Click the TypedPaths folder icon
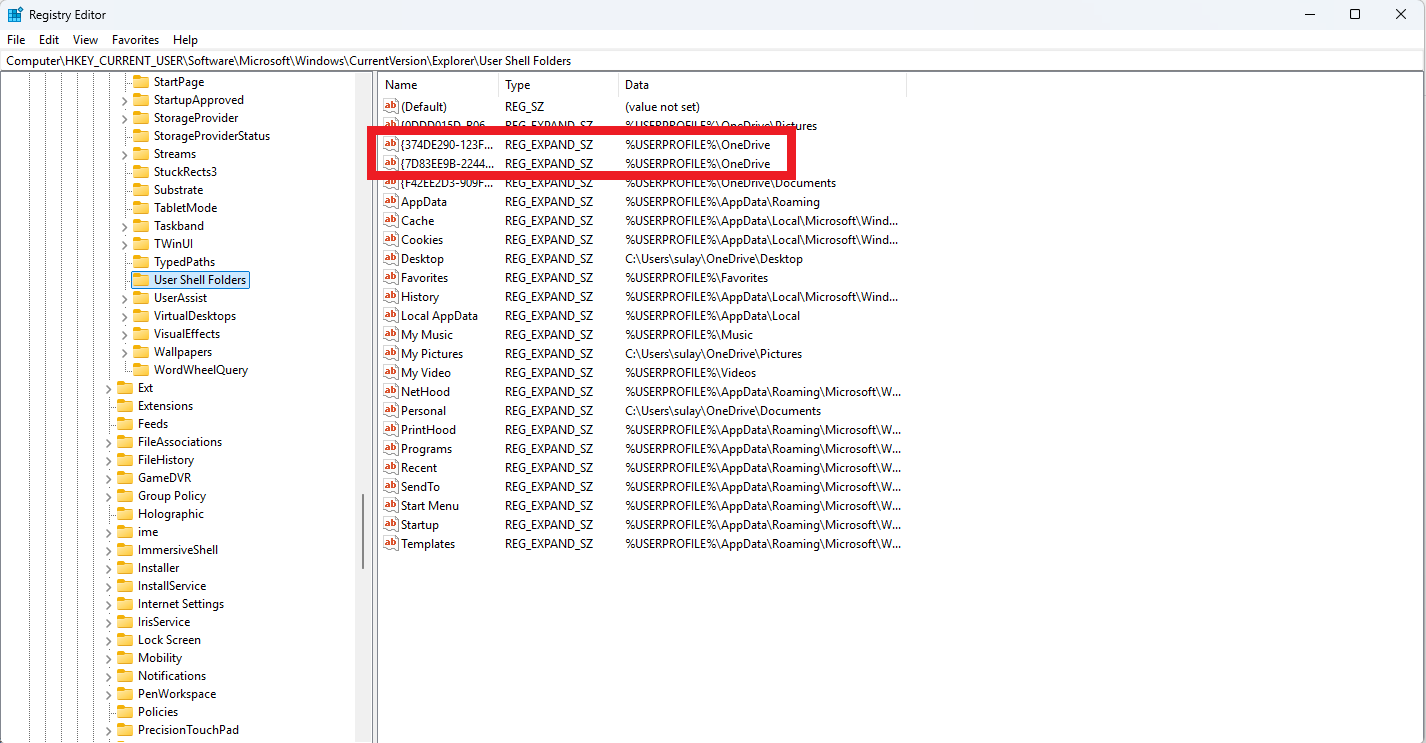 [x=141, y=262]
